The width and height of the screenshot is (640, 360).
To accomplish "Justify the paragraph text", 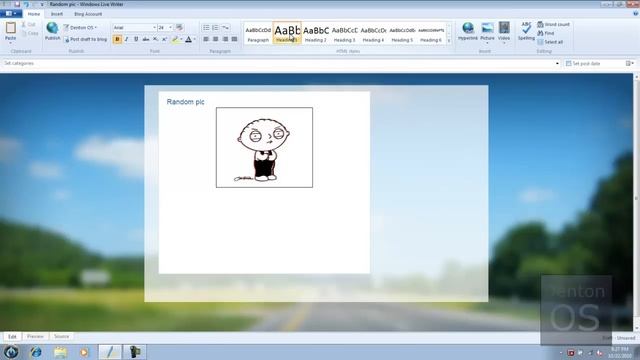I will coord(234,39).
